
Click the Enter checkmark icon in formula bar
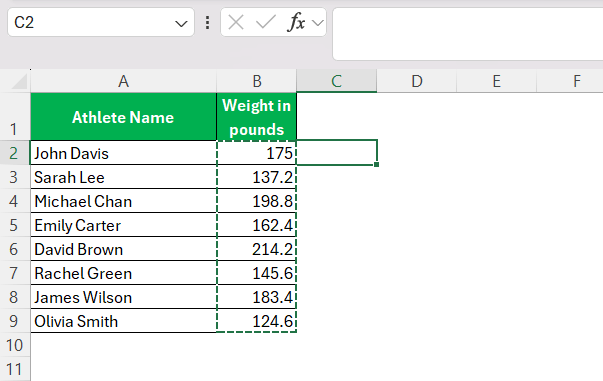point(266,22)
